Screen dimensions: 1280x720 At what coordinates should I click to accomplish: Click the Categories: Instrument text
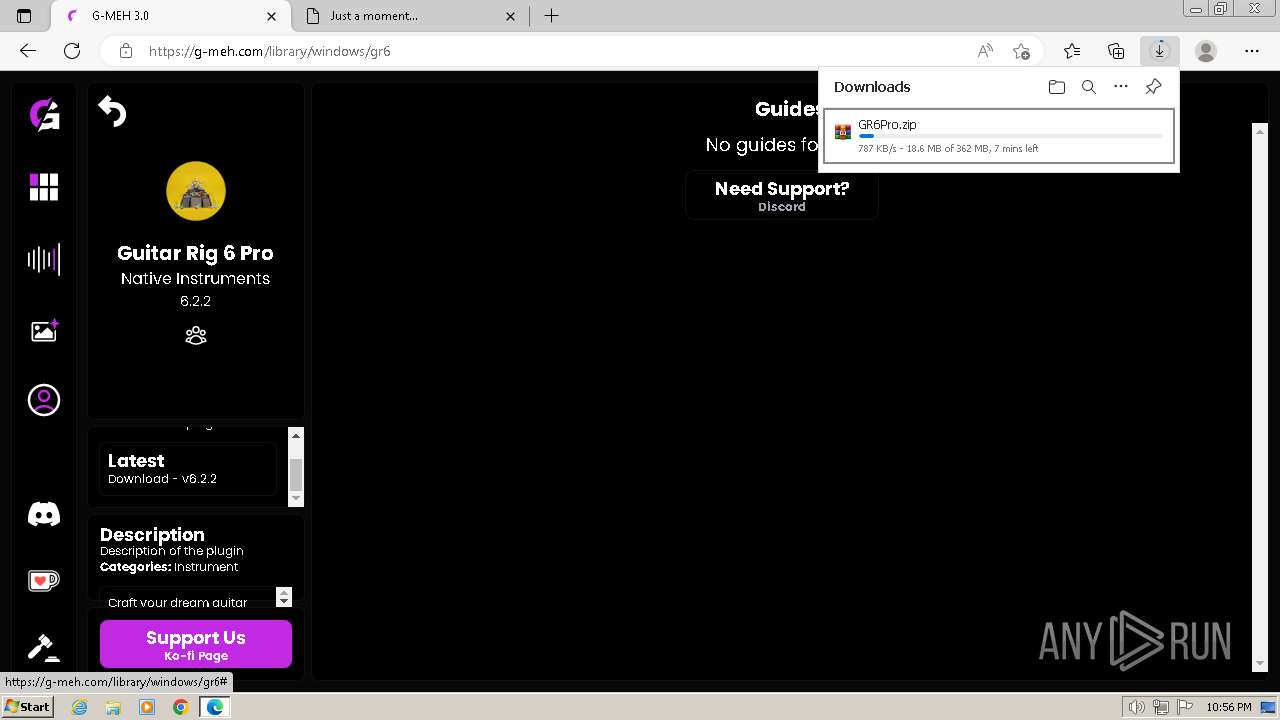pos(169,567)
